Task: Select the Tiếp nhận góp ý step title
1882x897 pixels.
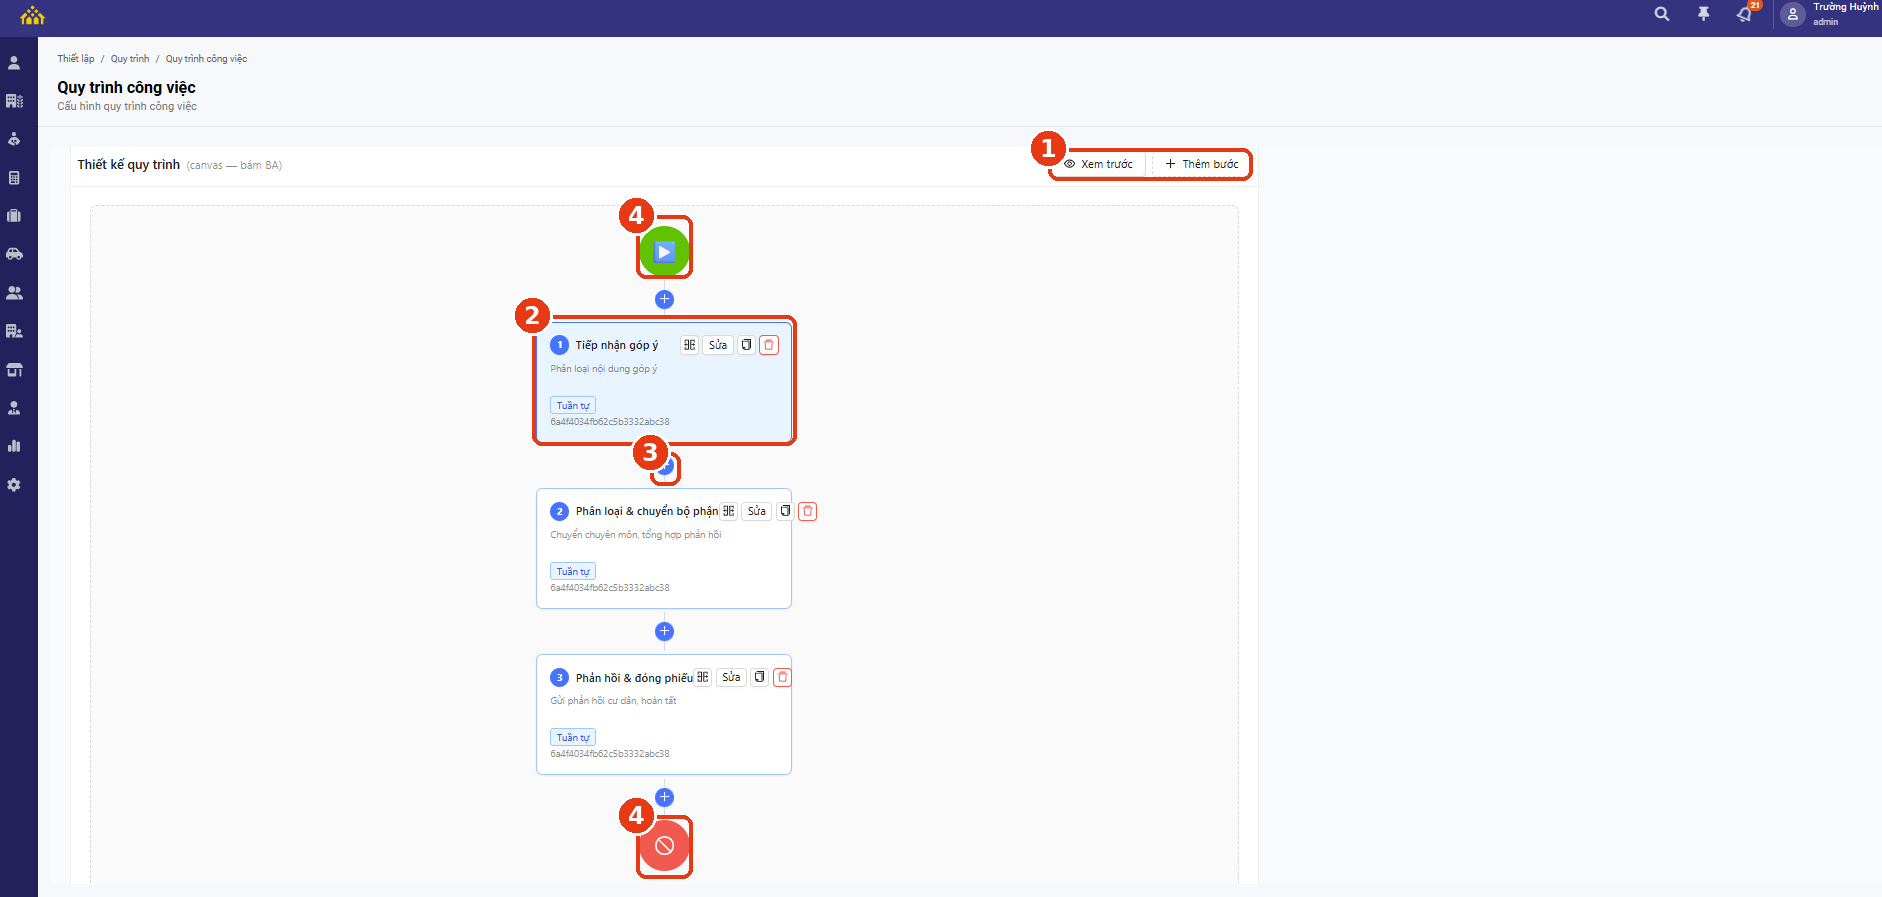Action: point(617,345)
